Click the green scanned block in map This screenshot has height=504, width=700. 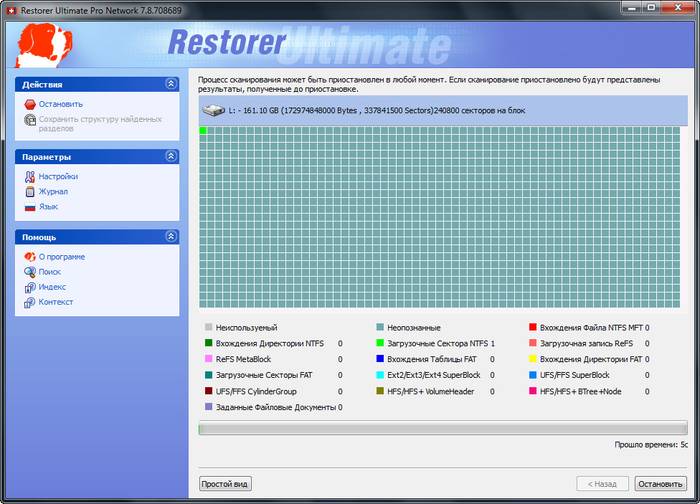coord(203,131)
